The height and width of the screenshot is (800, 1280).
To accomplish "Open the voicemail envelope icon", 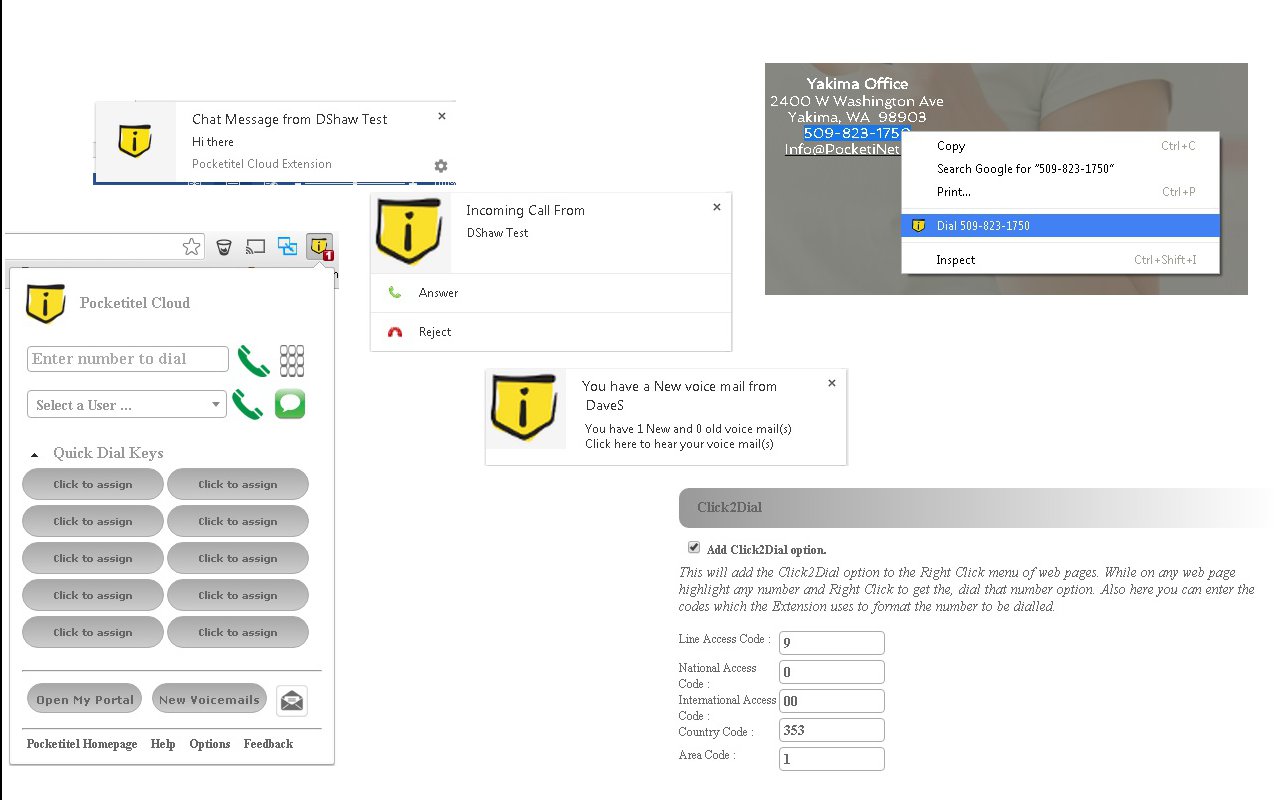I will [x=292, y=701].
